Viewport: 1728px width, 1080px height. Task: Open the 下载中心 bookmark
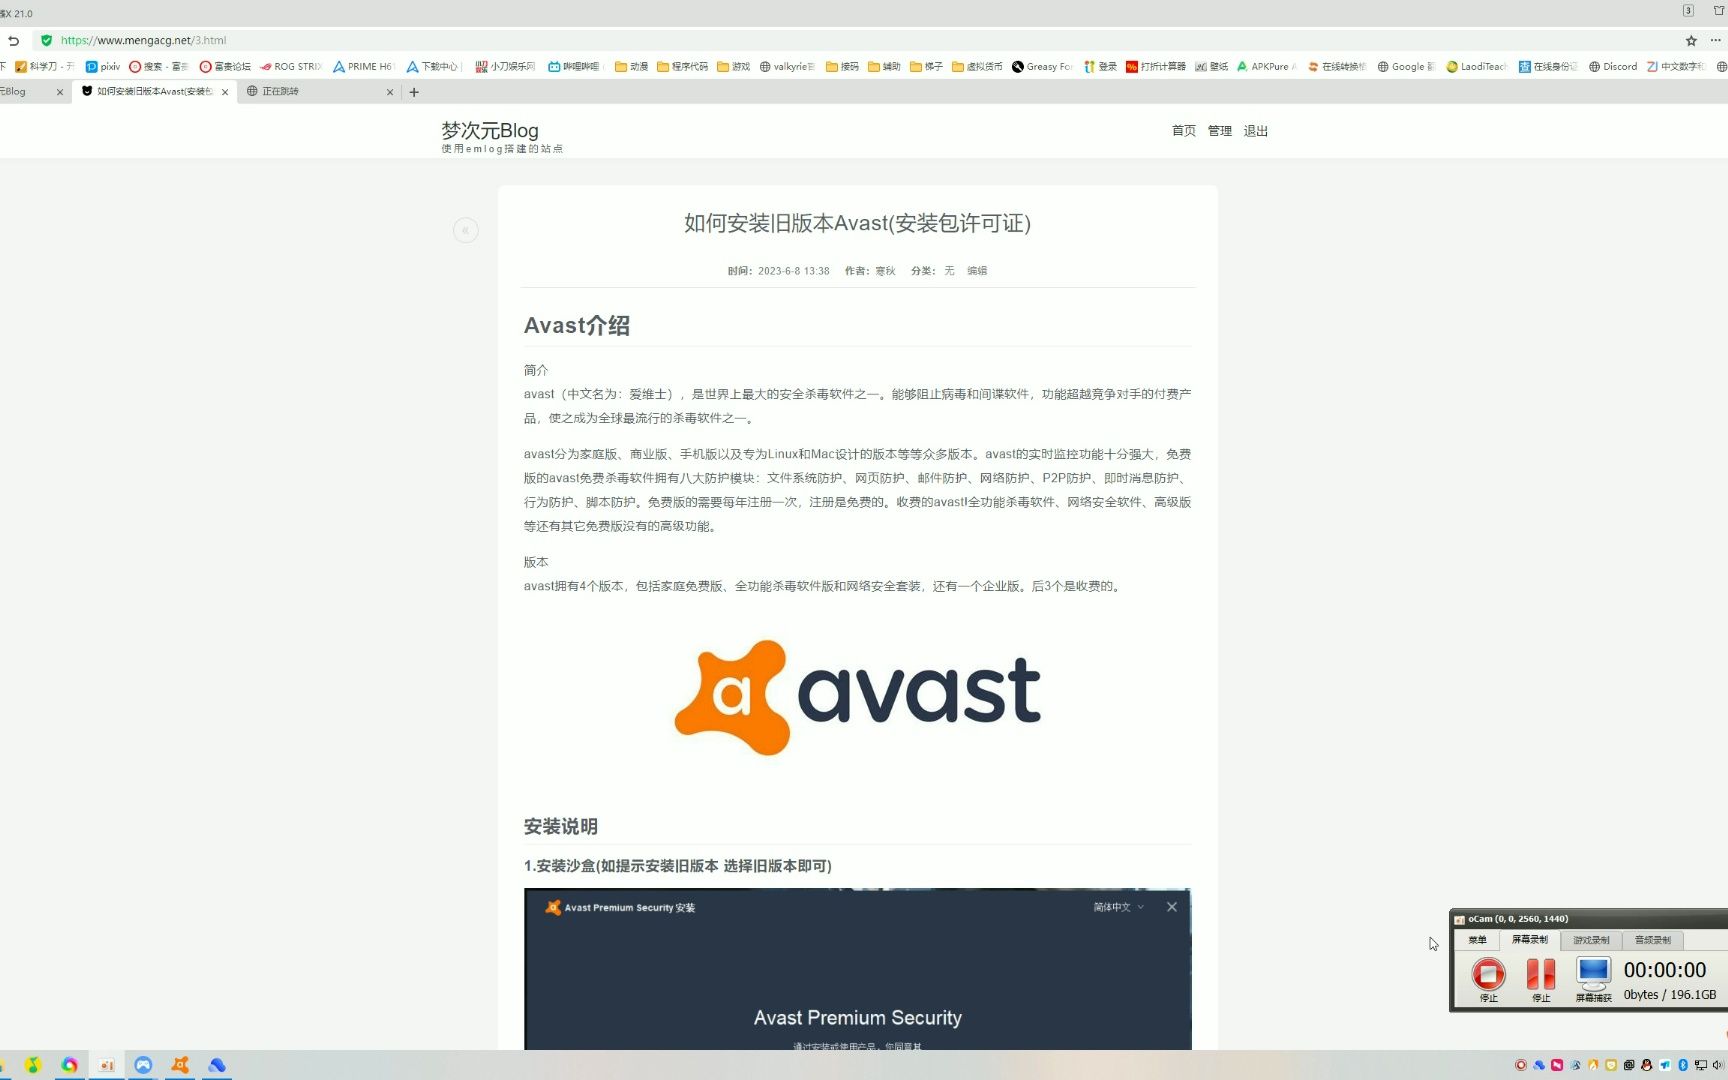(433, 67)
